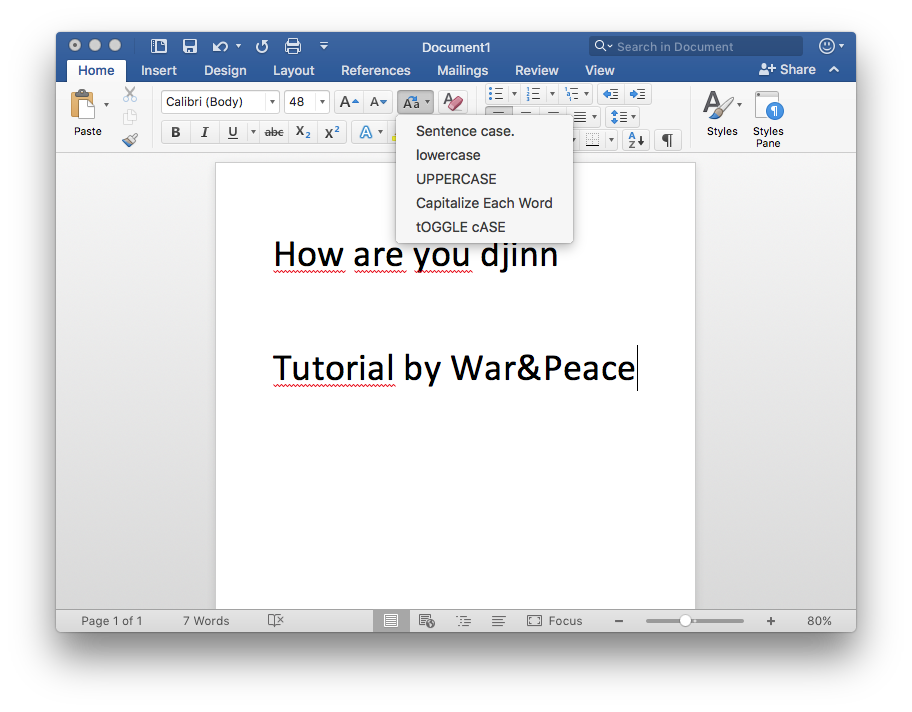Toggle Subscript formatting
This screenshot has width=912, height=712.
303,133
